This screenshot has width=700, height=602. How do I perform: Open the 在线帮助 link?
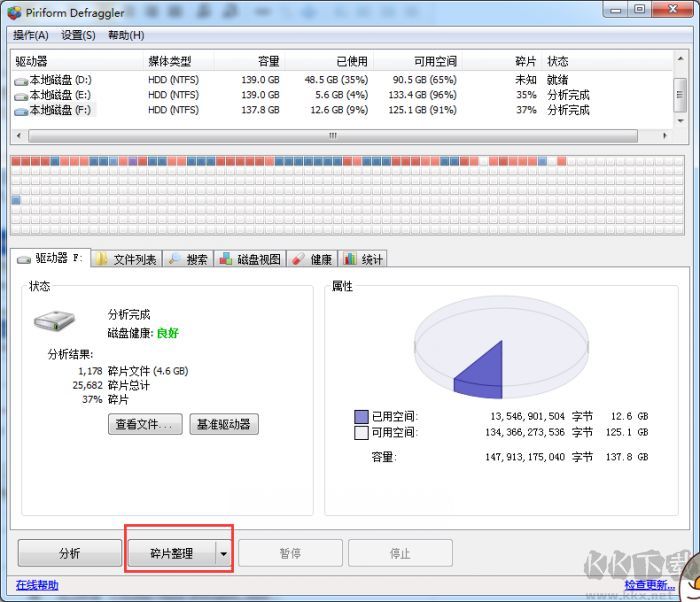coord(37,585)
